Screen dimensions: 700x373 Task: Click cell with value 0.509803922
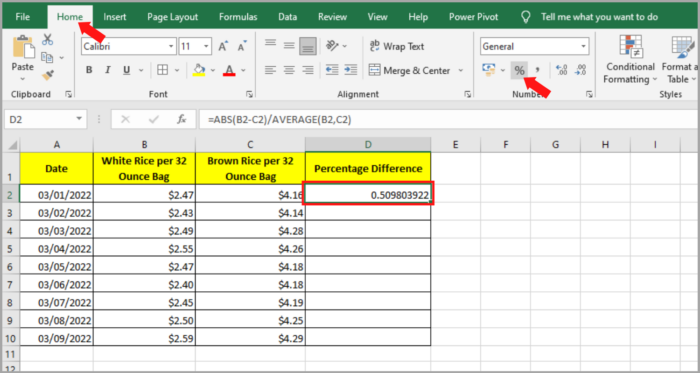point(368,195)
